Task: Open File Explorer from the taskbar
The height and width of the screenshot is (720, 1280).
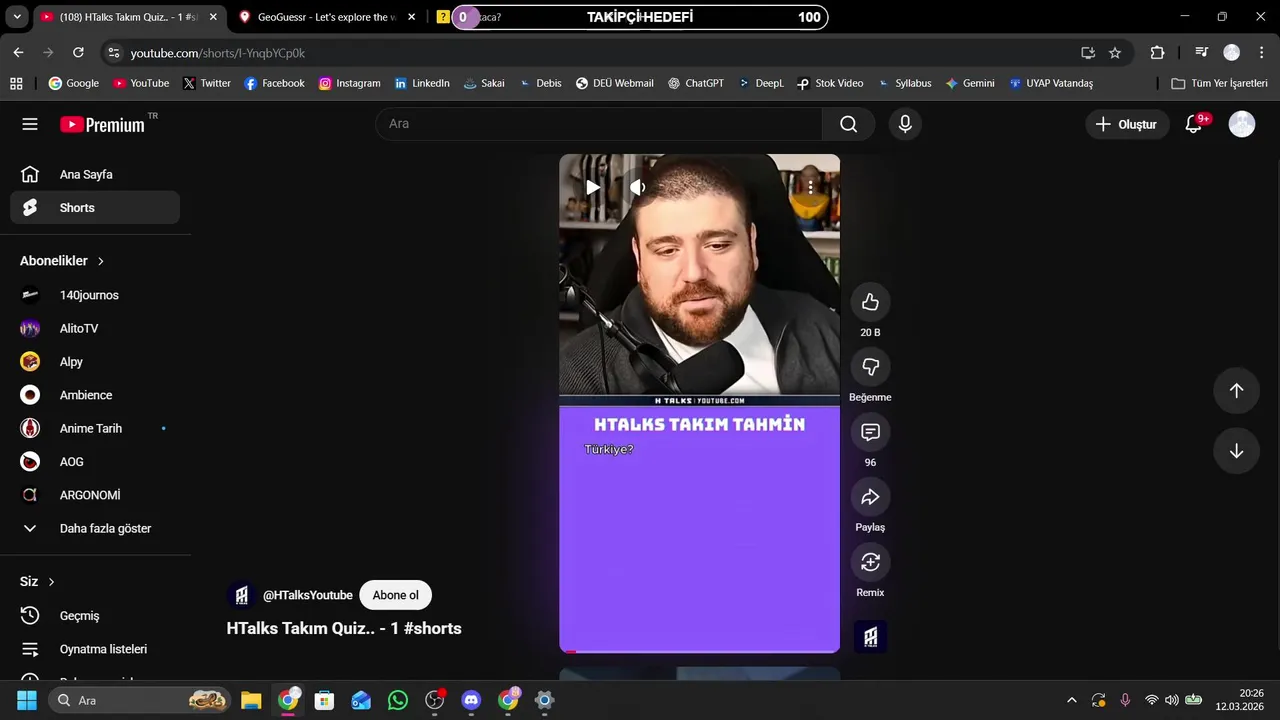Action: tap(251, 700)
